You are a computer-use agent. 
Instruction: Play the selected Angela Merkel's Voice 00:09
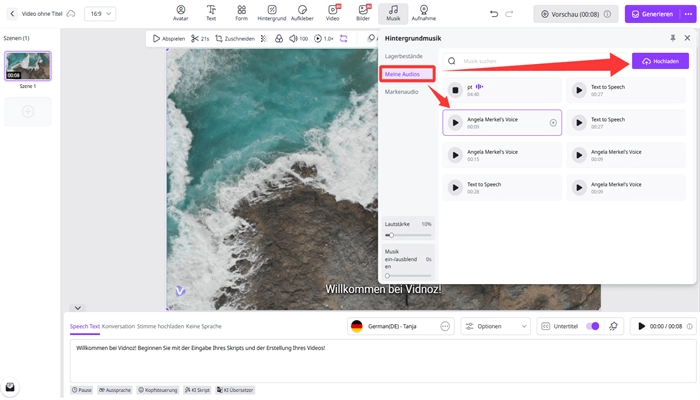[455, 123]
